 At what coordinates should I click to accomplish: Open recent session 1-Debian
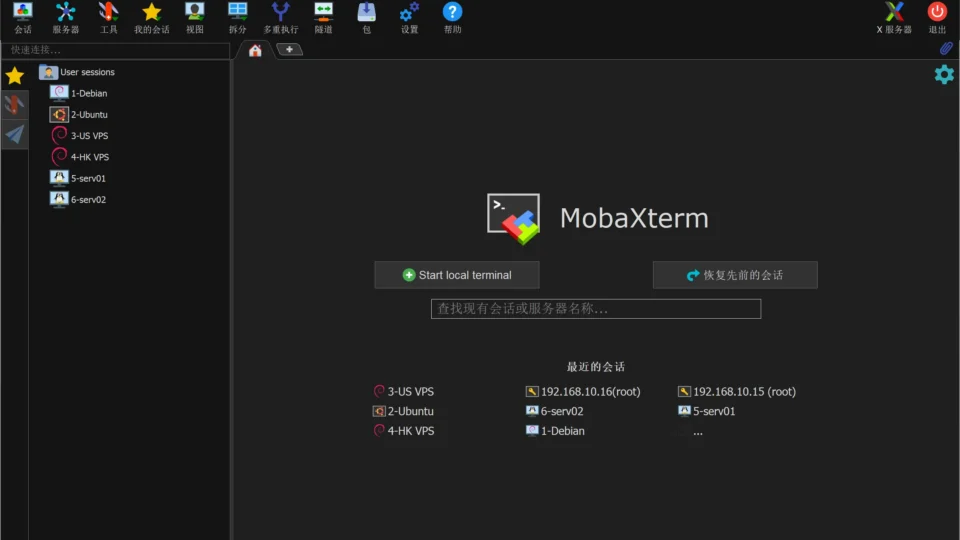[x=555, y=430]
